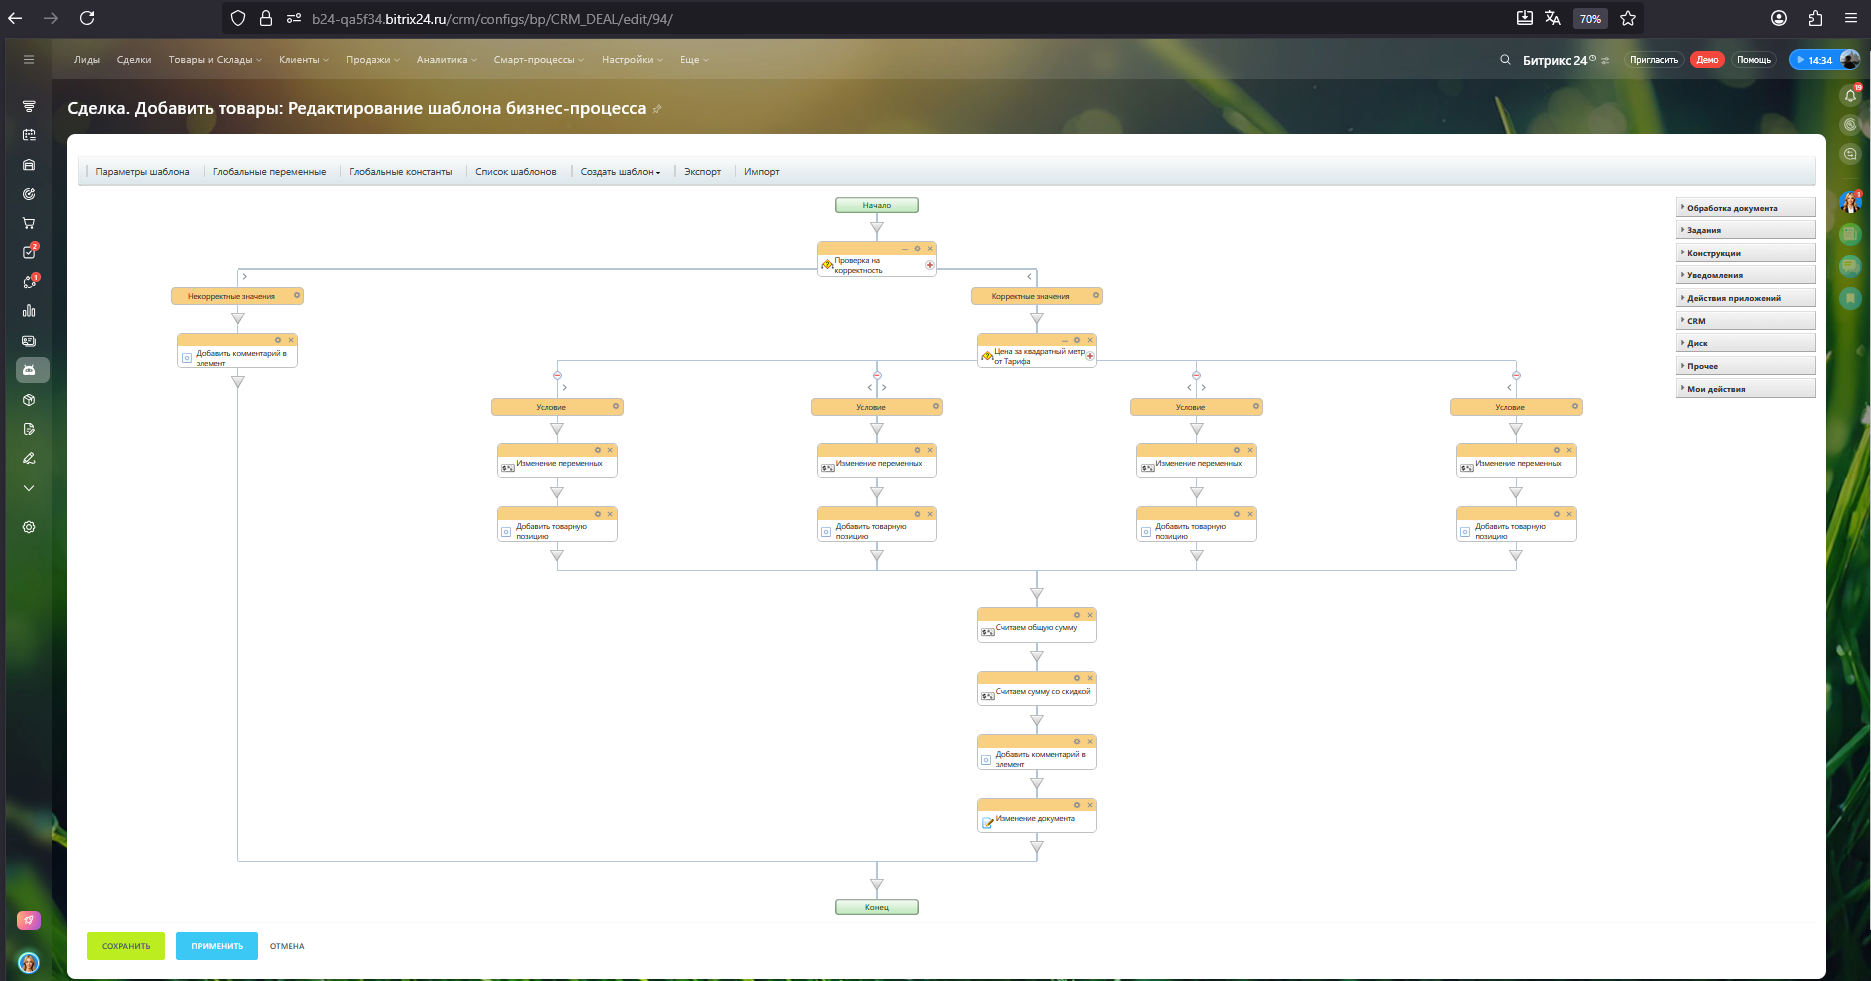Click 'Экспорт' in the template toolbar
Image resolution: width=1871 pixels, height=981 pixels.
(x=703, y=172)
